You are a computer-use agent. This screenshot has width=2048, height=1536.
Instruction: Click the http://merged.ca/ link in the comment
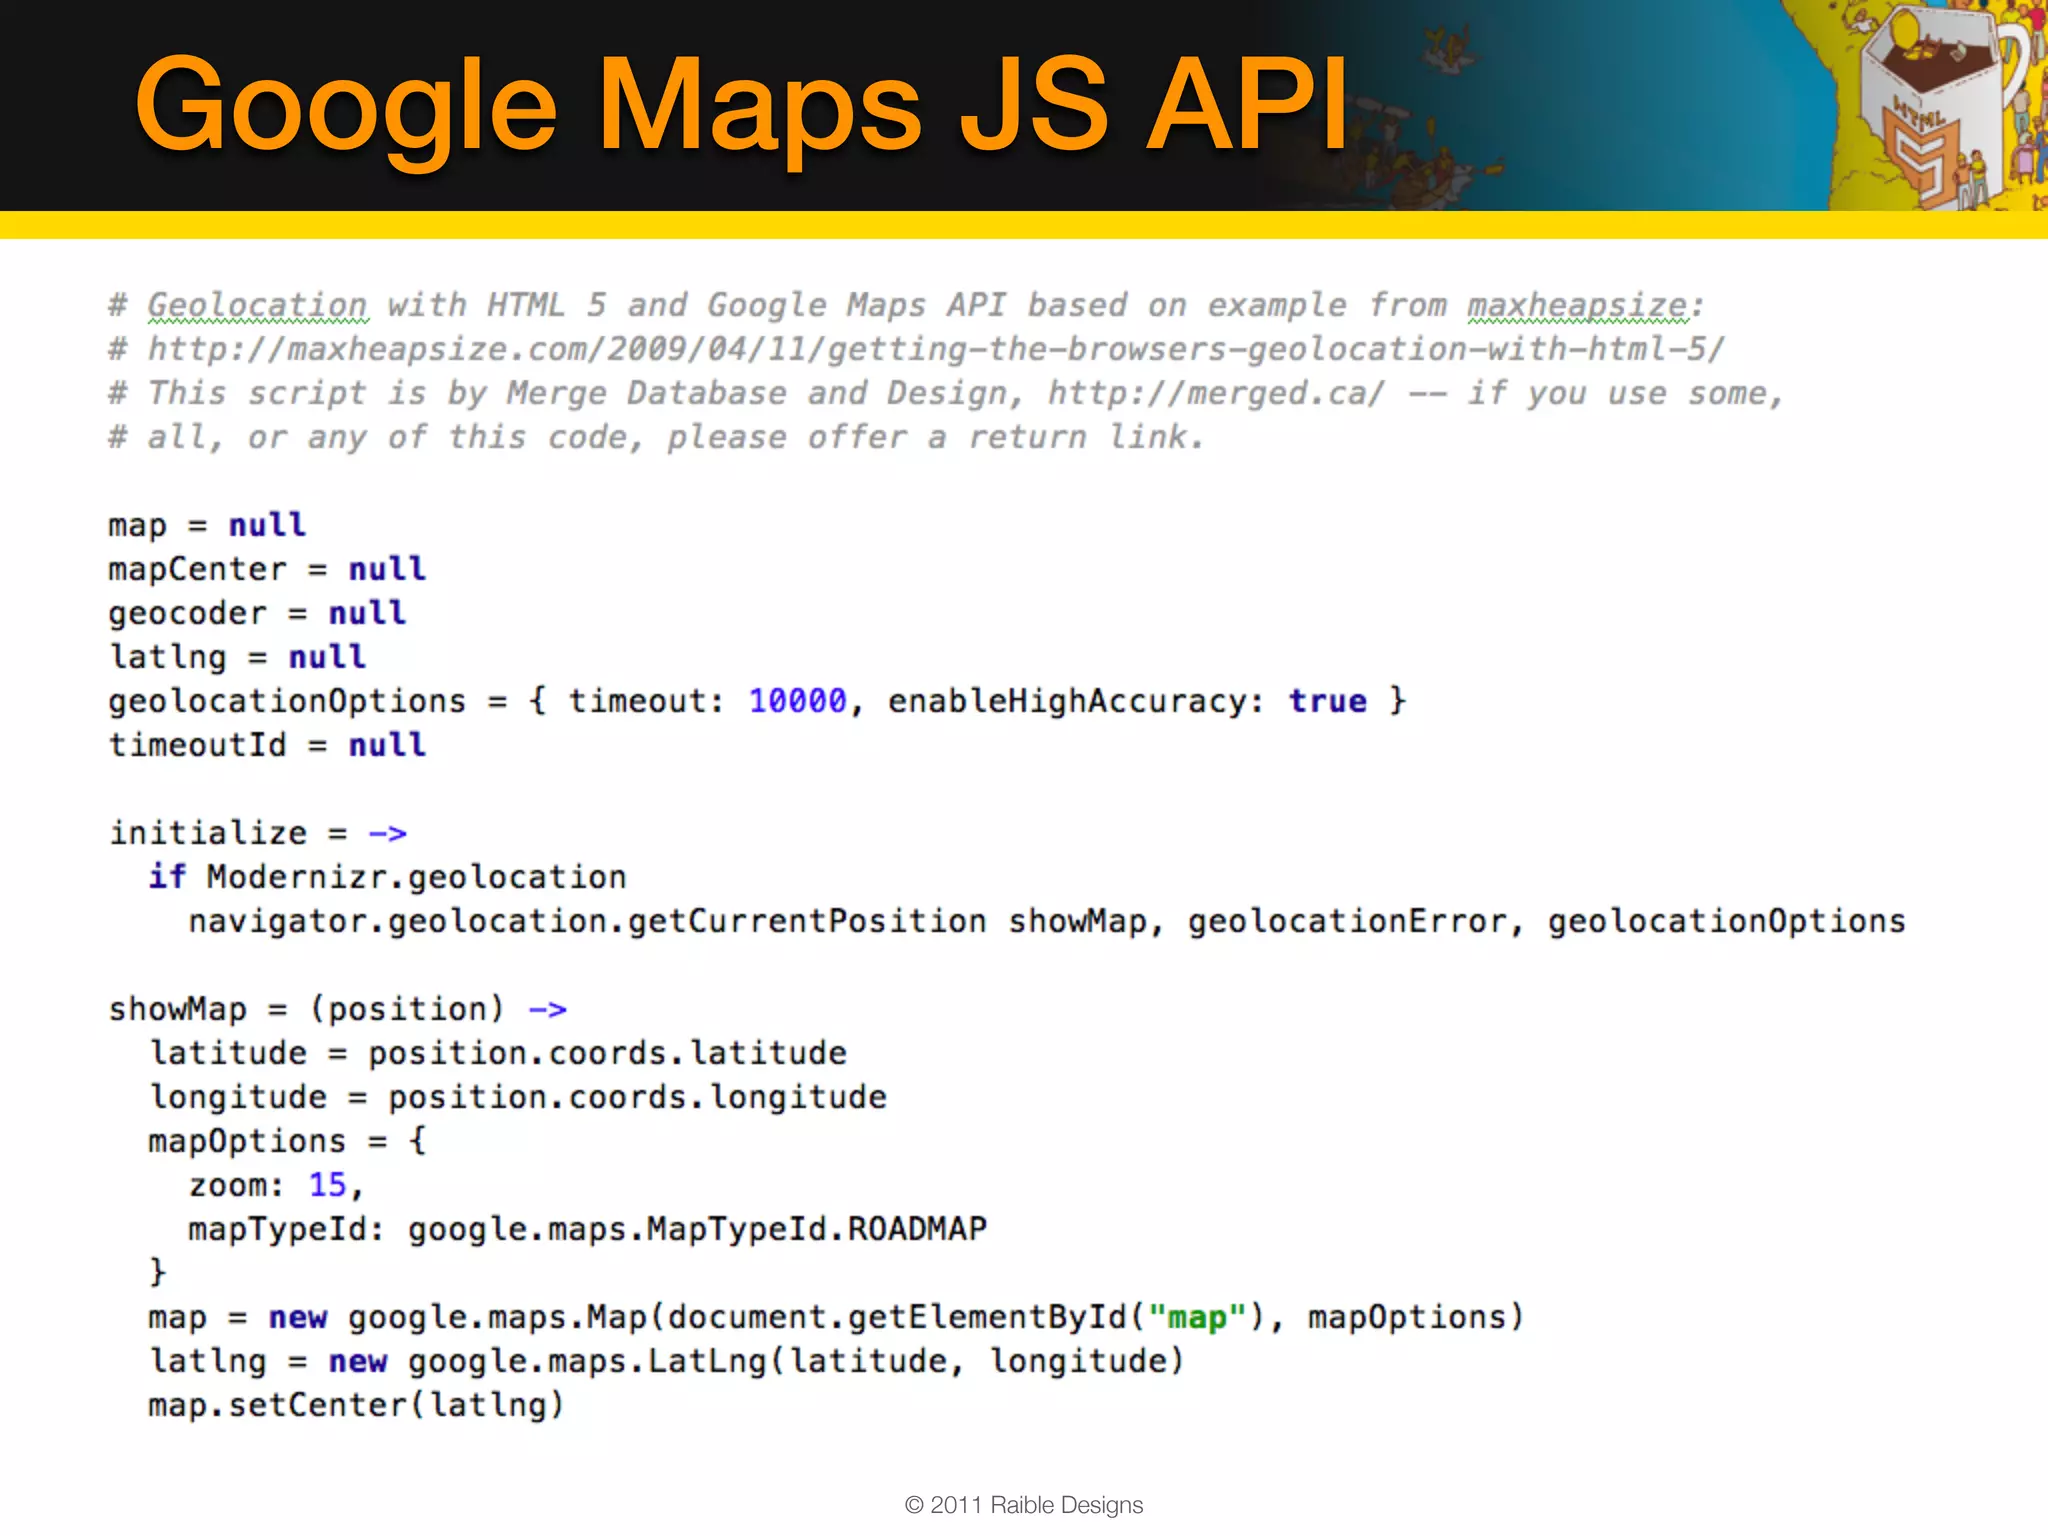[x=1216, y=393]
